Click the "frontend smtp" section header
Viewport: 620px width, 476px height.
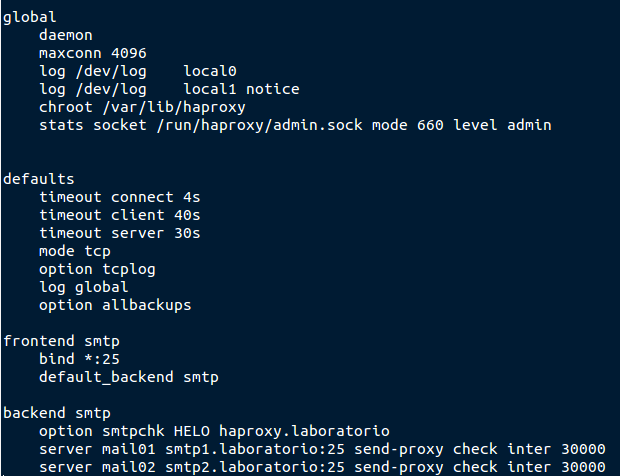pyautogui.click(x=57, y=341)
